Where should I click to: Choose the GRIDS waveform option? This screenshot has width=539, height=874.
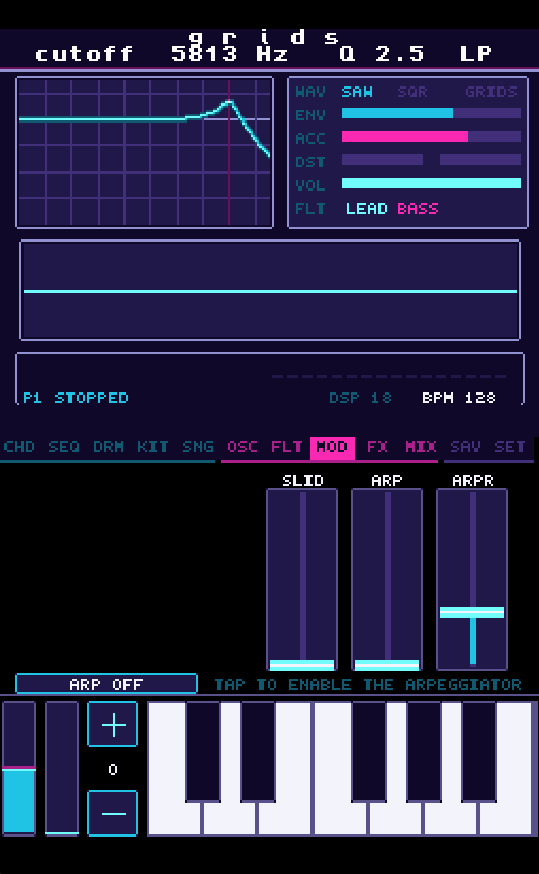pos(492,91)
